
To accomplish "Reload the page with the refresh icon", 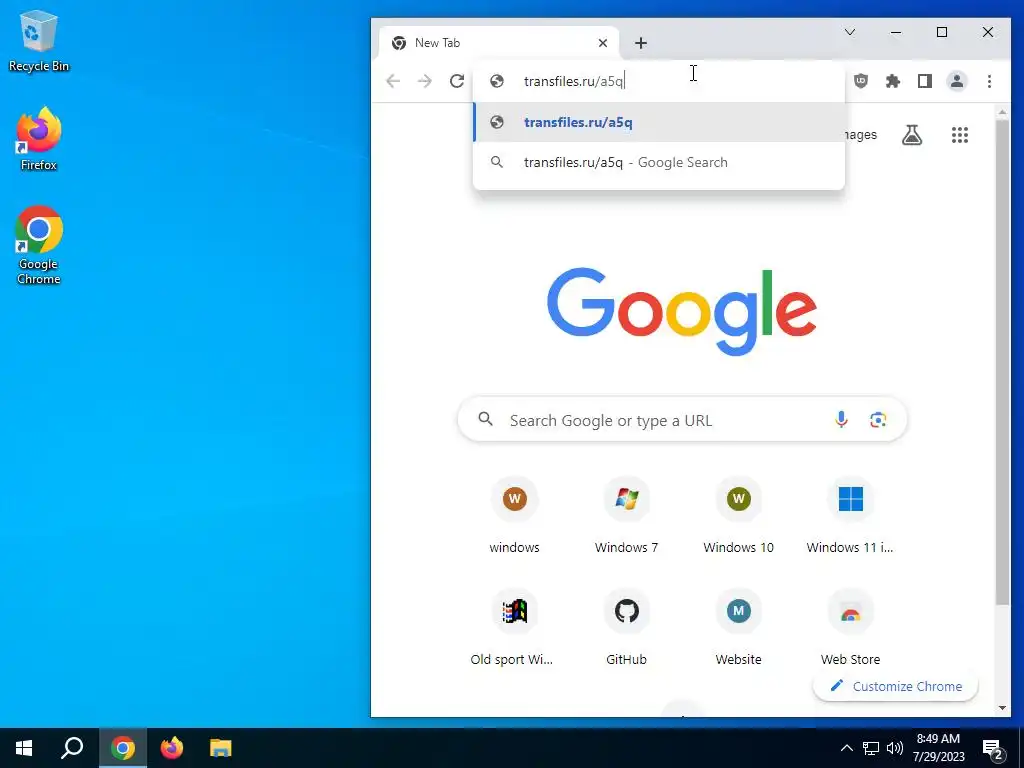I will 456,81.
